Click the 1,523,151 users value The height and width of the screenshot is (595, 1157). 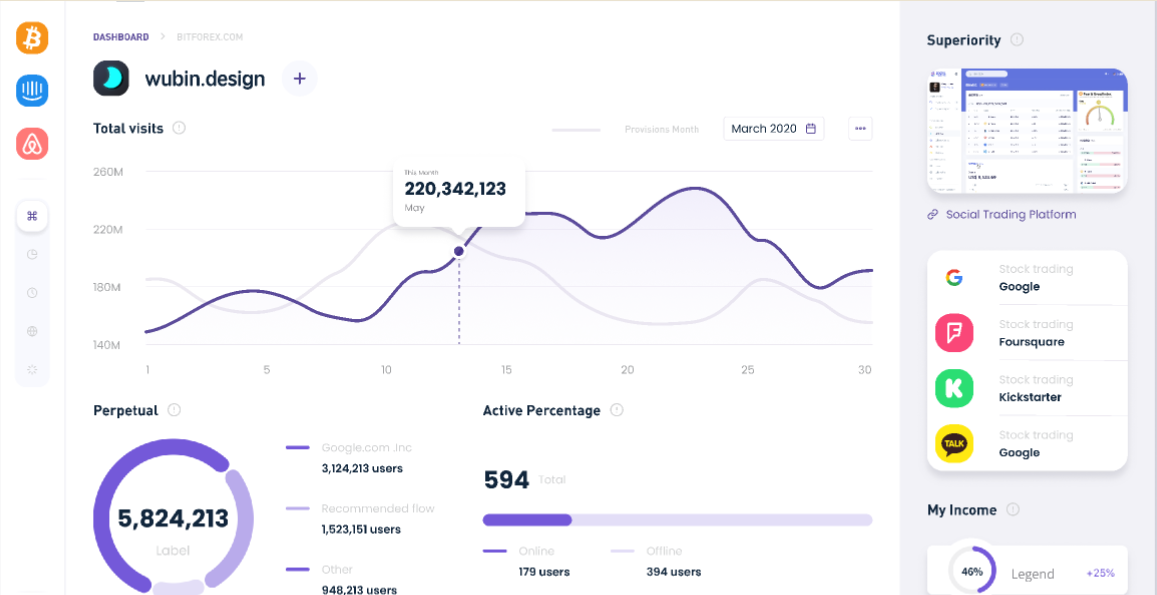(362, 529)
